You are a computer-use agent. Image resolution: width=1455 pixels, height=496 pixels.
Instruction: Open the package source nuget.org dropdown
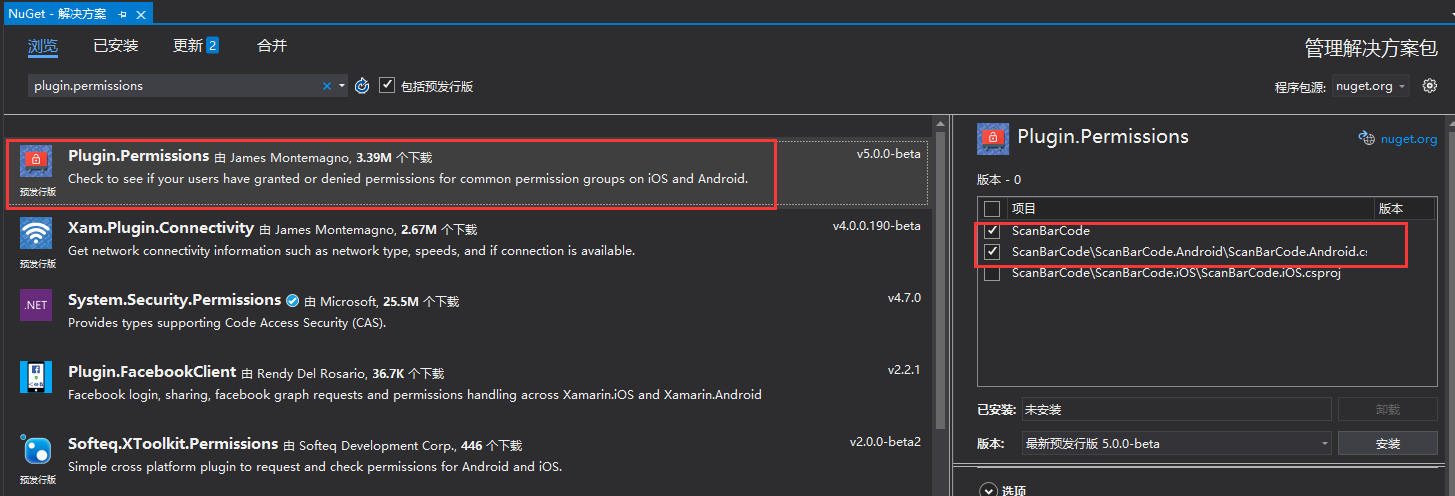[1370, 86]
